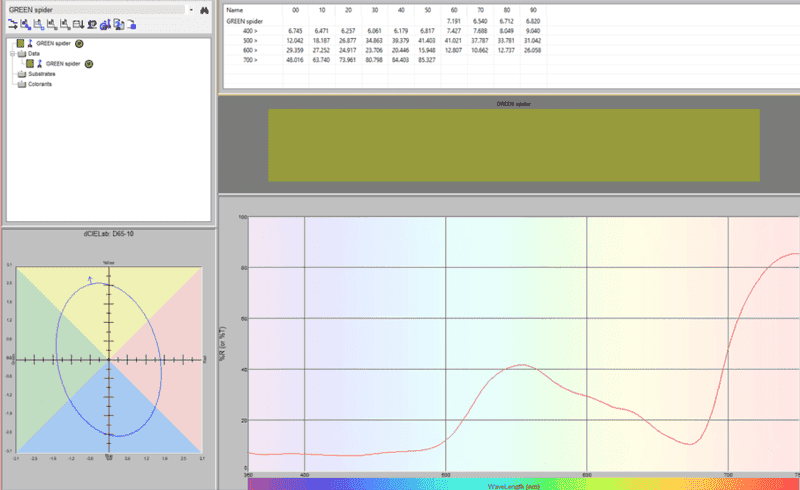
Task: Click the table cell 7.191
Action: coord(454,21)
